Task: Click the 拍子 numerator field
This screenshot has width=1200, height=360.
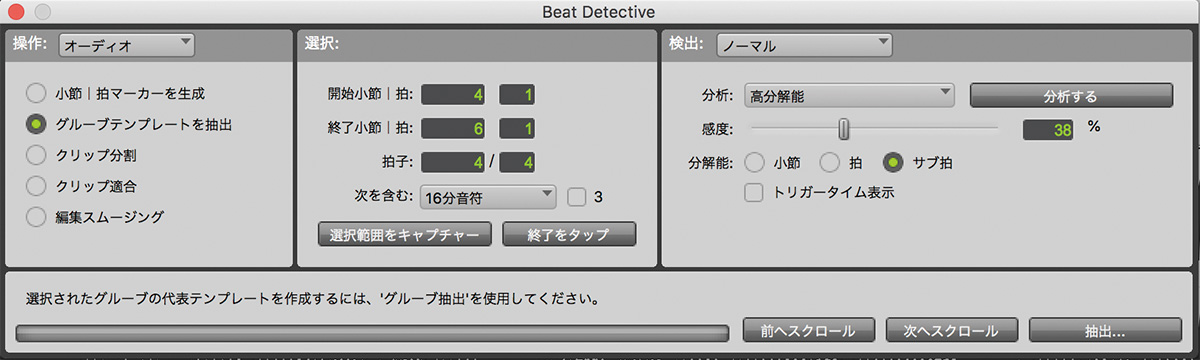Action: [x=454, y=162]
